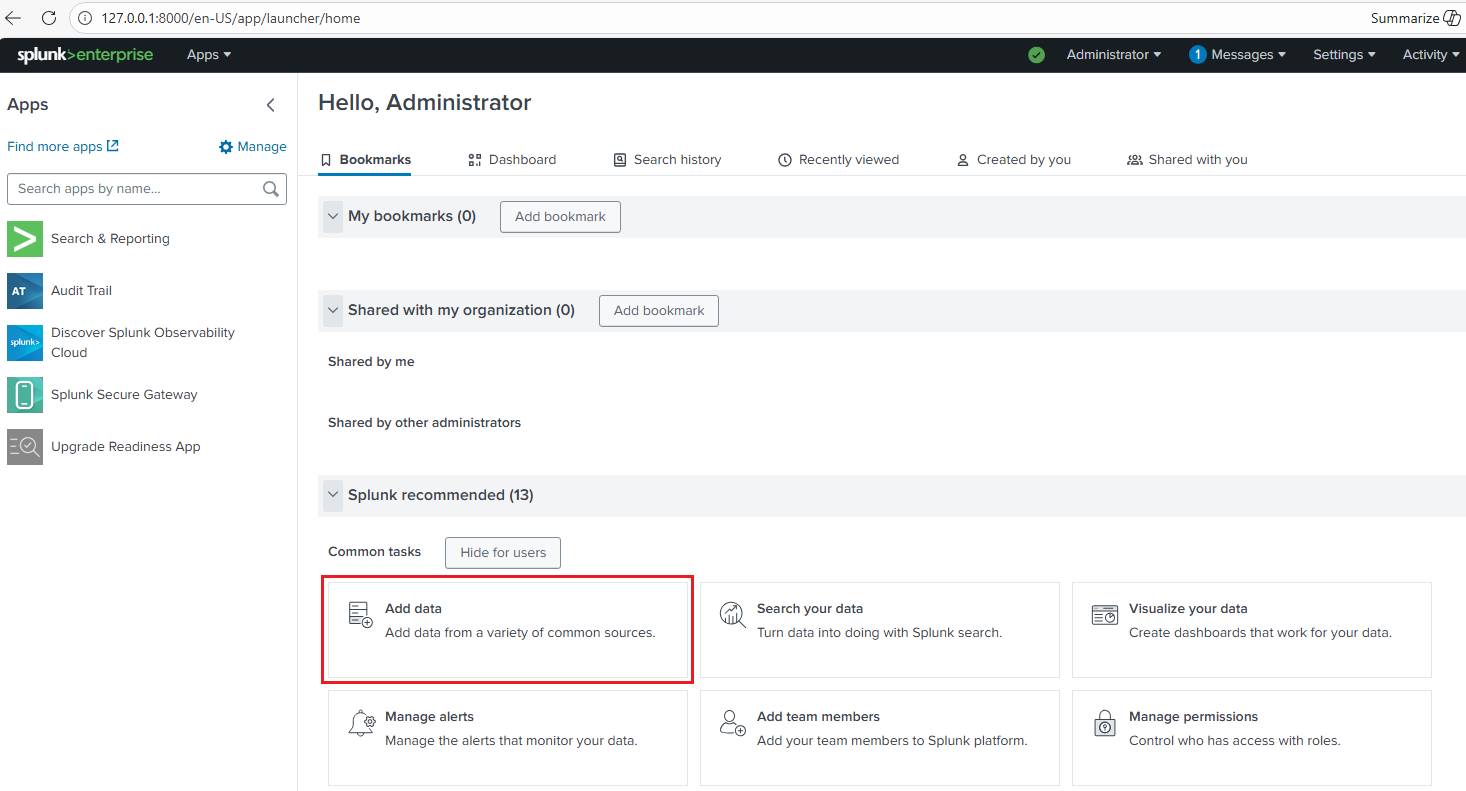Click the Manage gear icon in Apps panel

click(x=226, y=147)
